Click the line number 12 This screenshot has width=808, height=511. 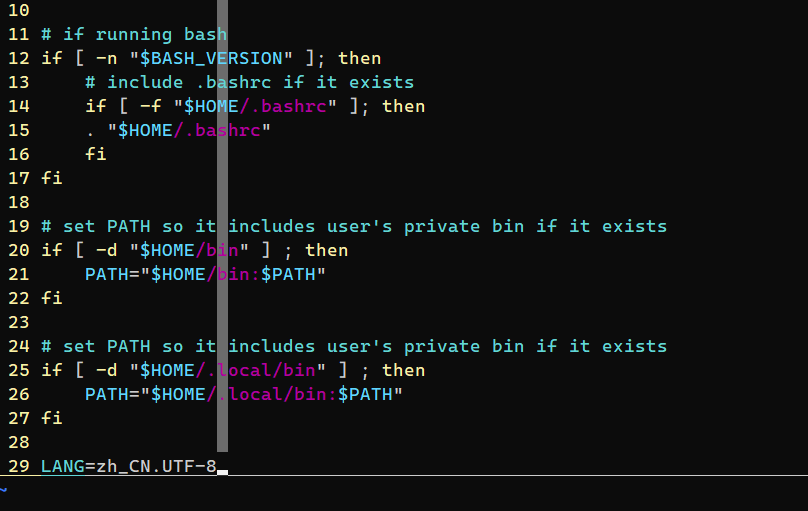point(19,58)
